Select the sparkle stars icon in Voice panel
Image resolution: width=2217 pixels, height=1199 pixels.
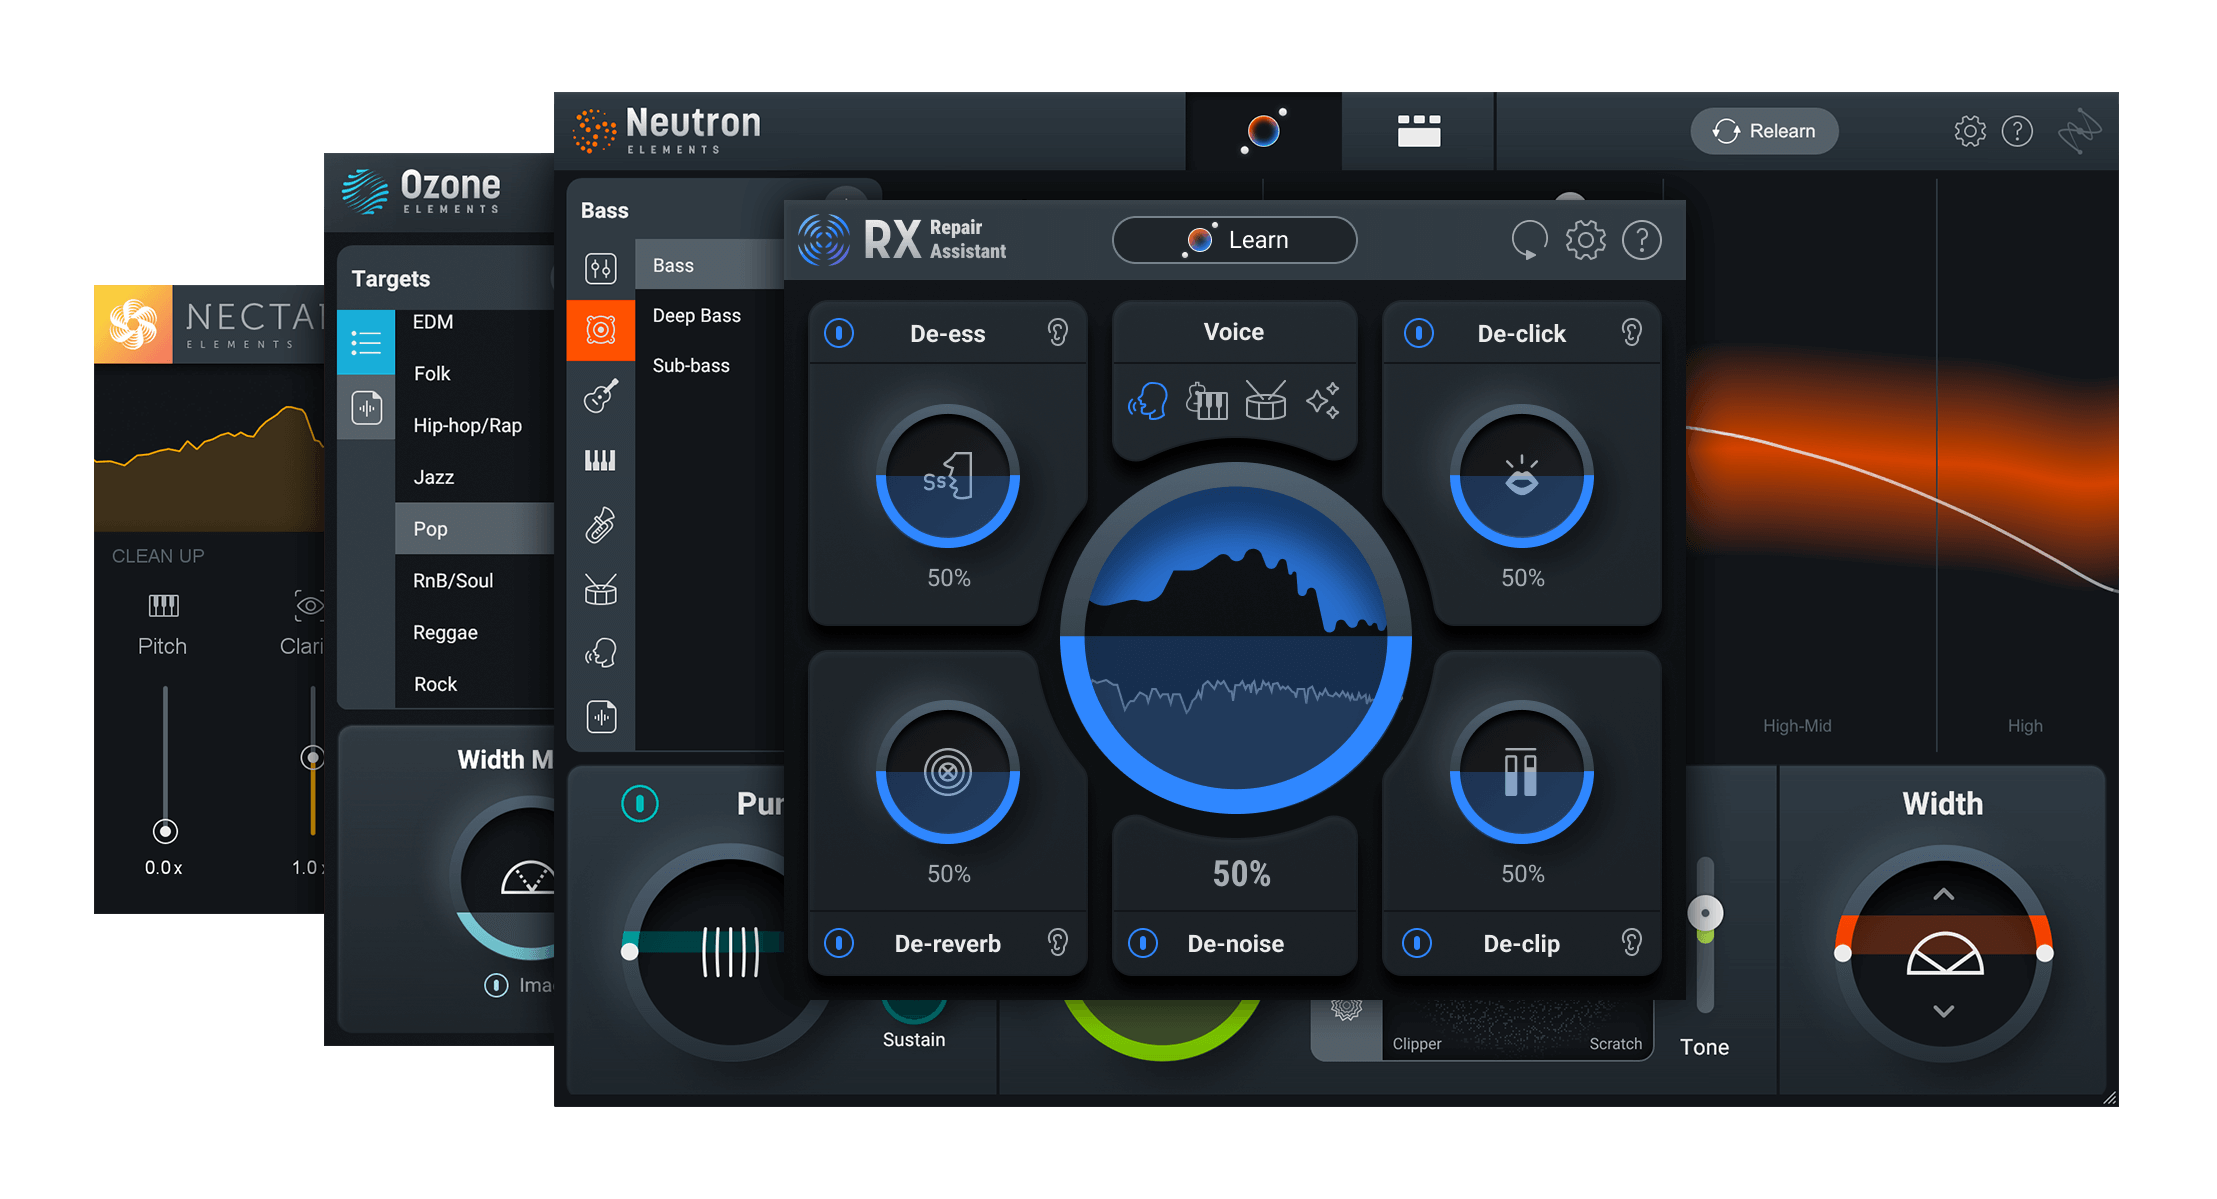click(1322, 401)
